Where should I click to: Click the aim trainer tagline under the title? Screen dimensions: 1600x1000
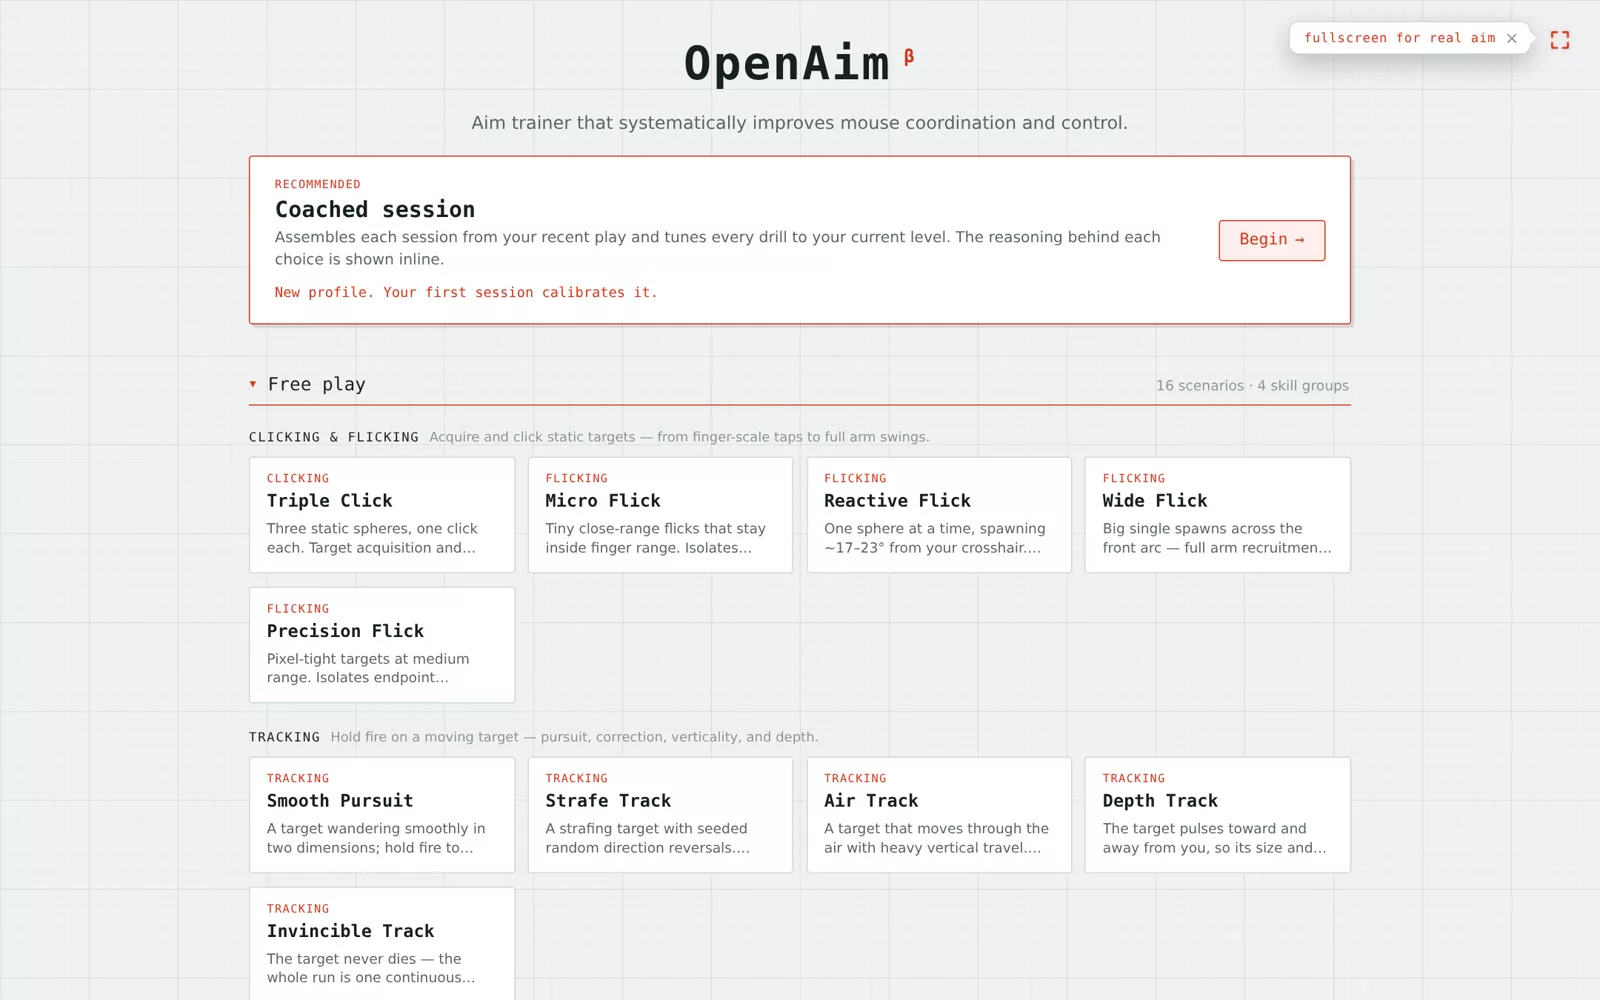(x=799, y=123)
